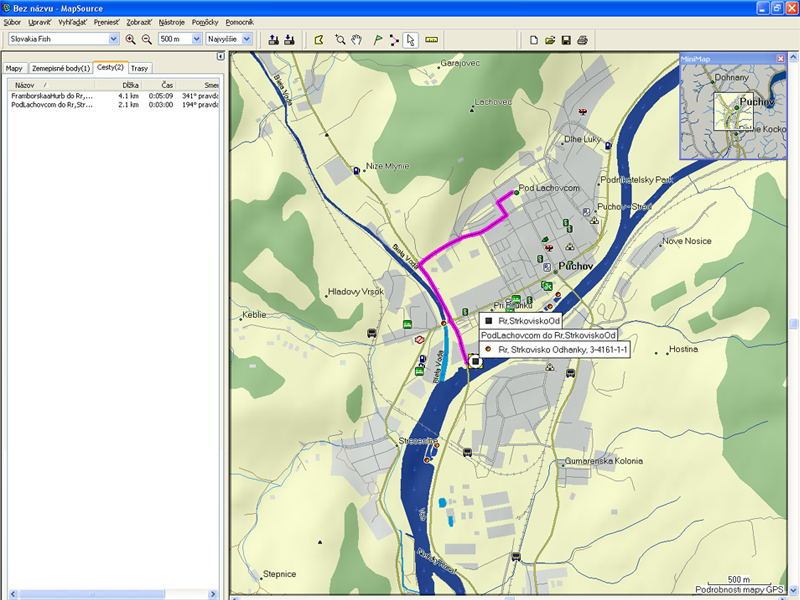
Task: Select the route tool icon
Action: click(395, 39)
